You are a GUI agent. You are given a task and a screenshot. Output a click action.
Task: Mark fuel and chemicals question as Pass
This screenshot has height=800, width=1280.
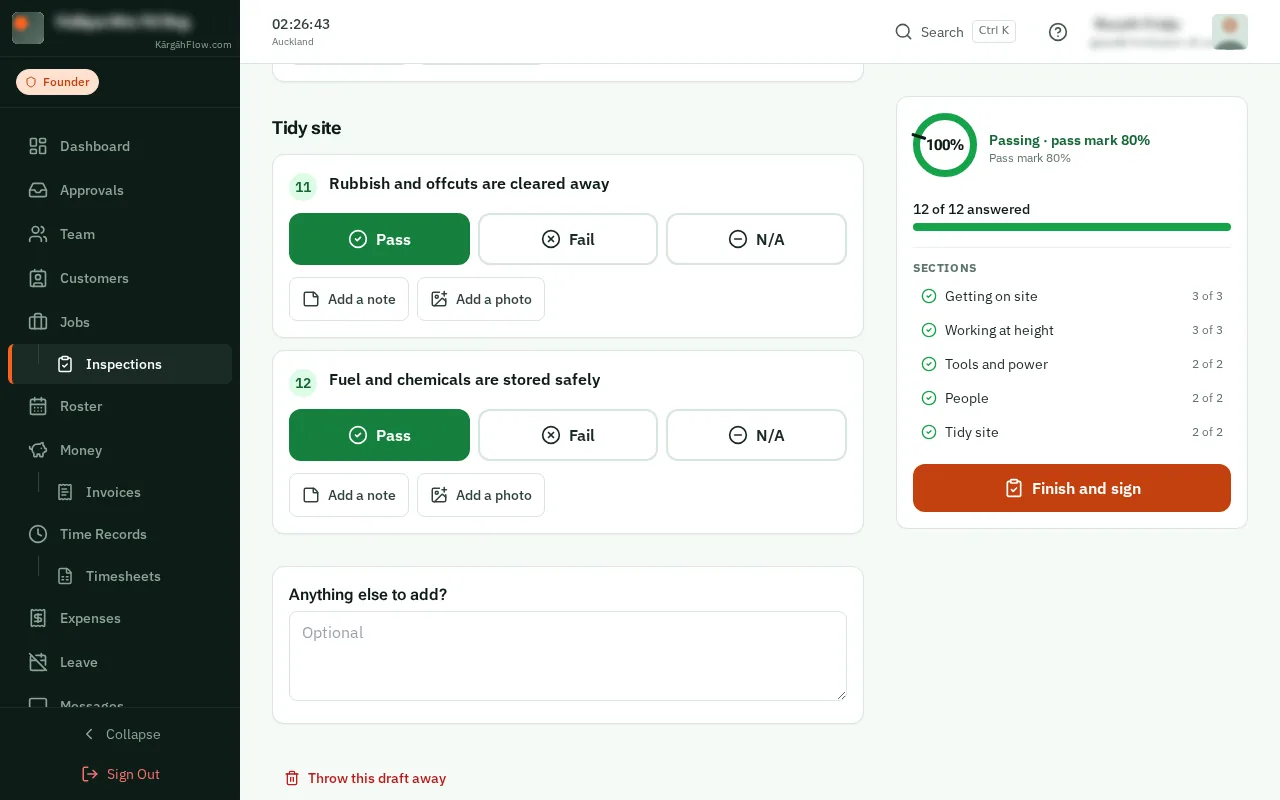click(x=379, y=435)
